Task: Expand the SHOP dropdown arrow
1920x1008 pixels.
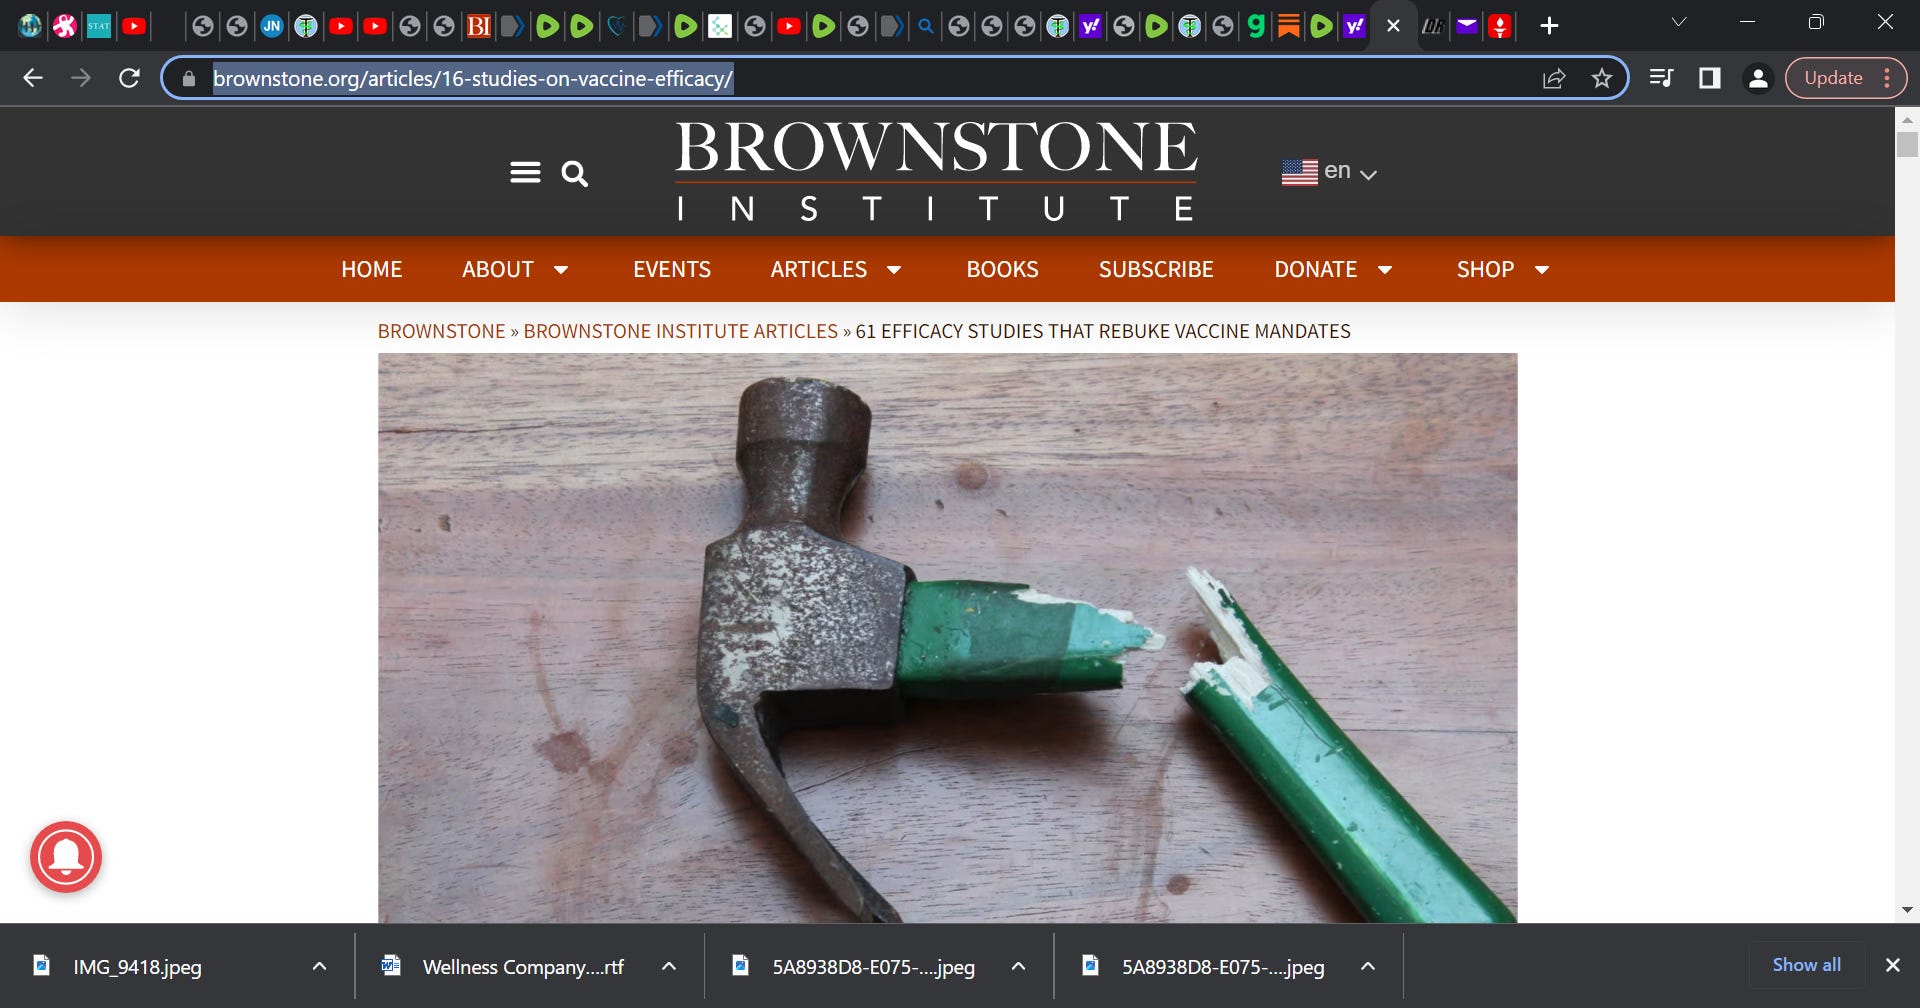Action: point(1542,269)
